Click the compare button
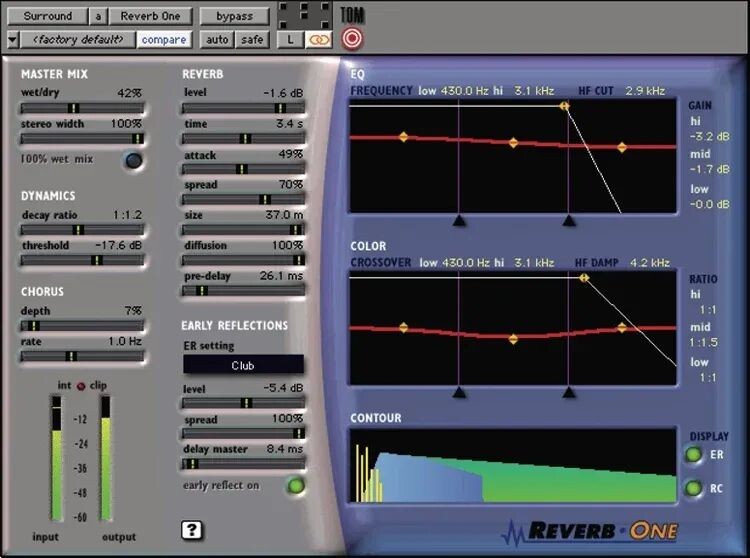This screenshot has height=558, width=750. click(164, 40)
